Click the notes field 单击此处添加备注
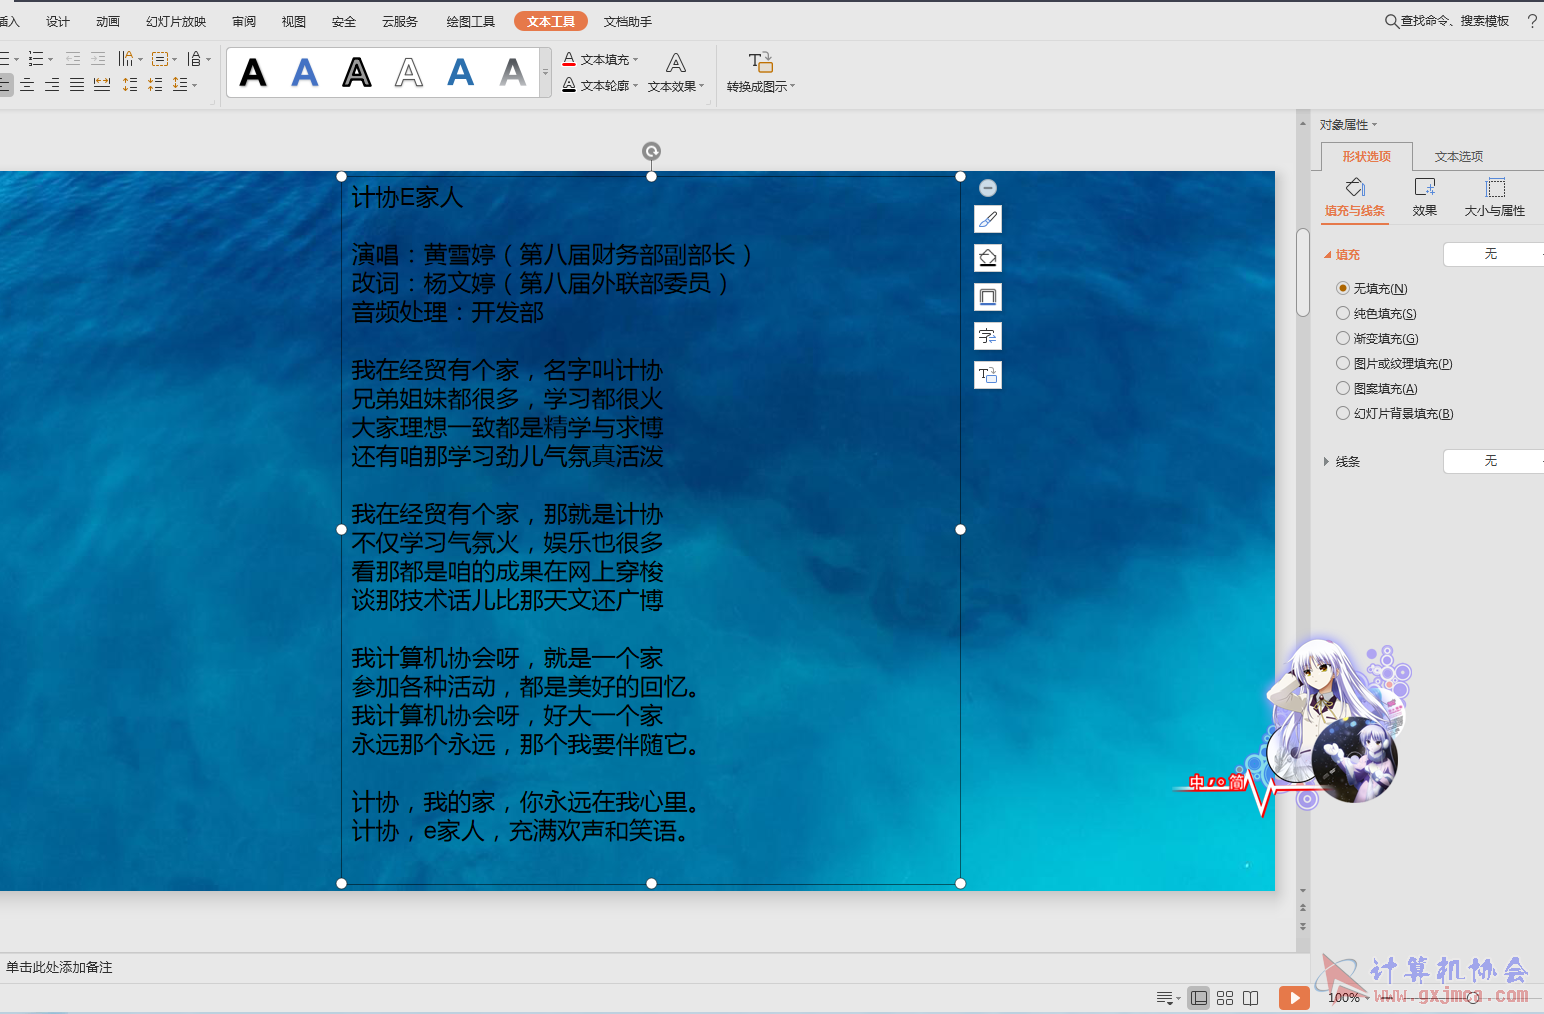The image size is (1544, 1014). click(x=59, y=967)
